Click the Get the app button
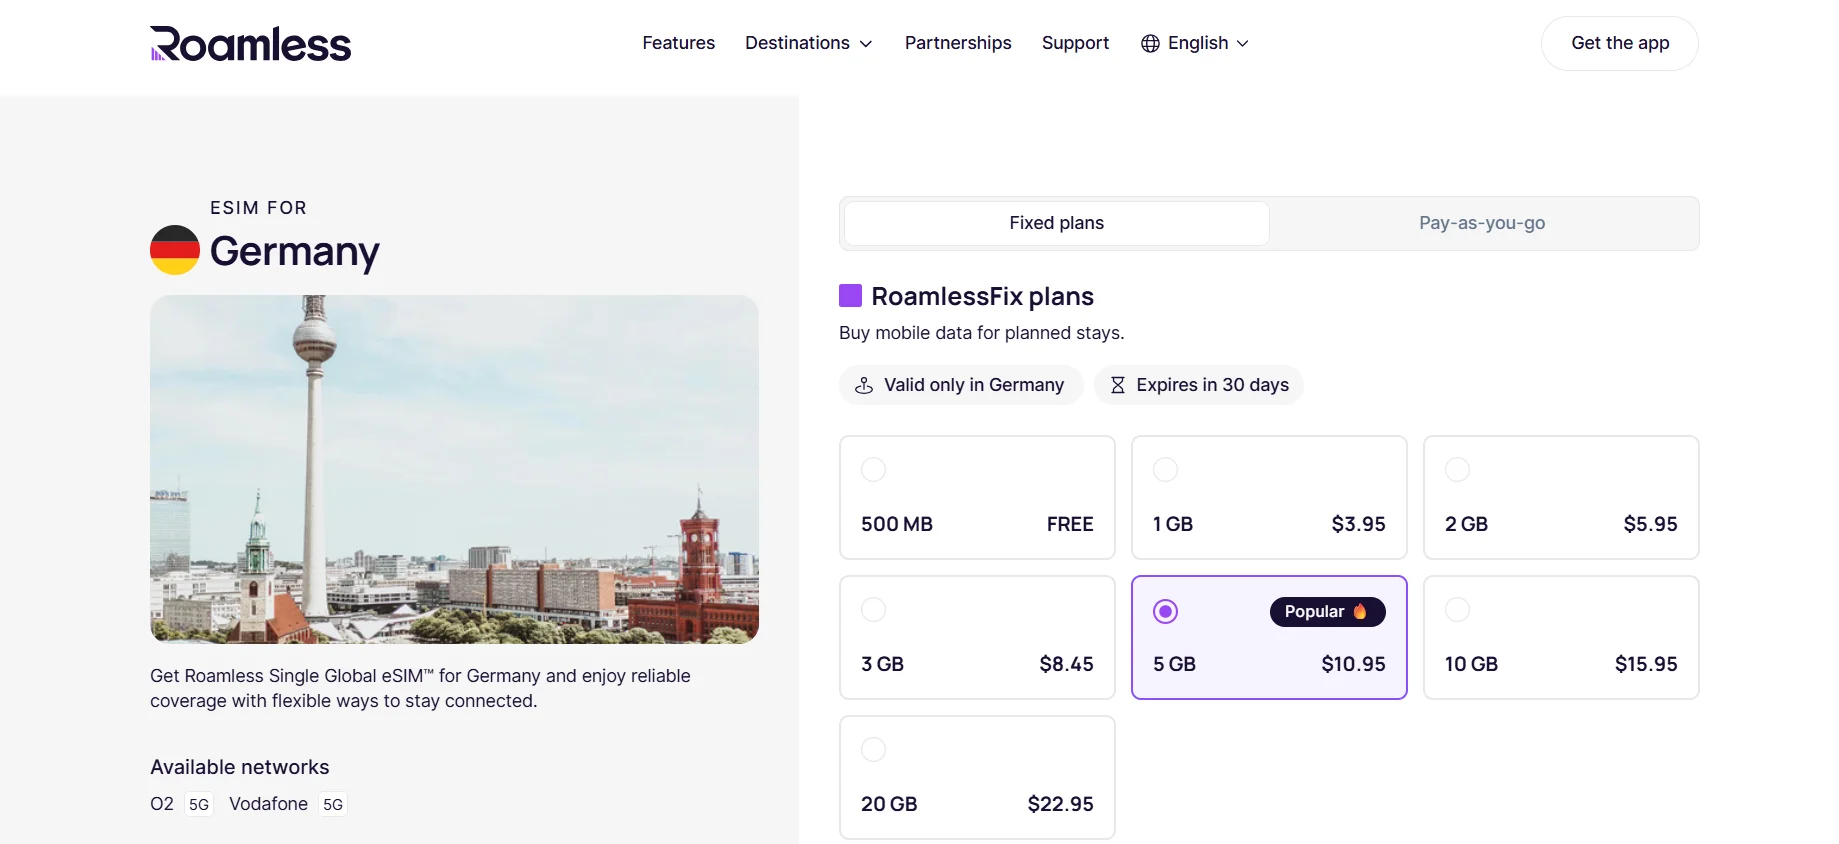This screenshot has height=844, width=1839. pos(1620,43)
